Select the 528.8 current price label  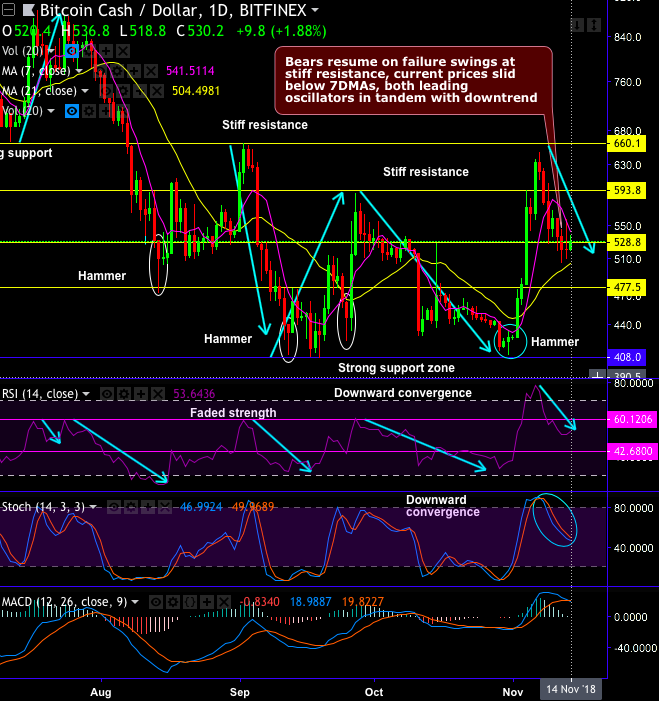click(626, 242)
